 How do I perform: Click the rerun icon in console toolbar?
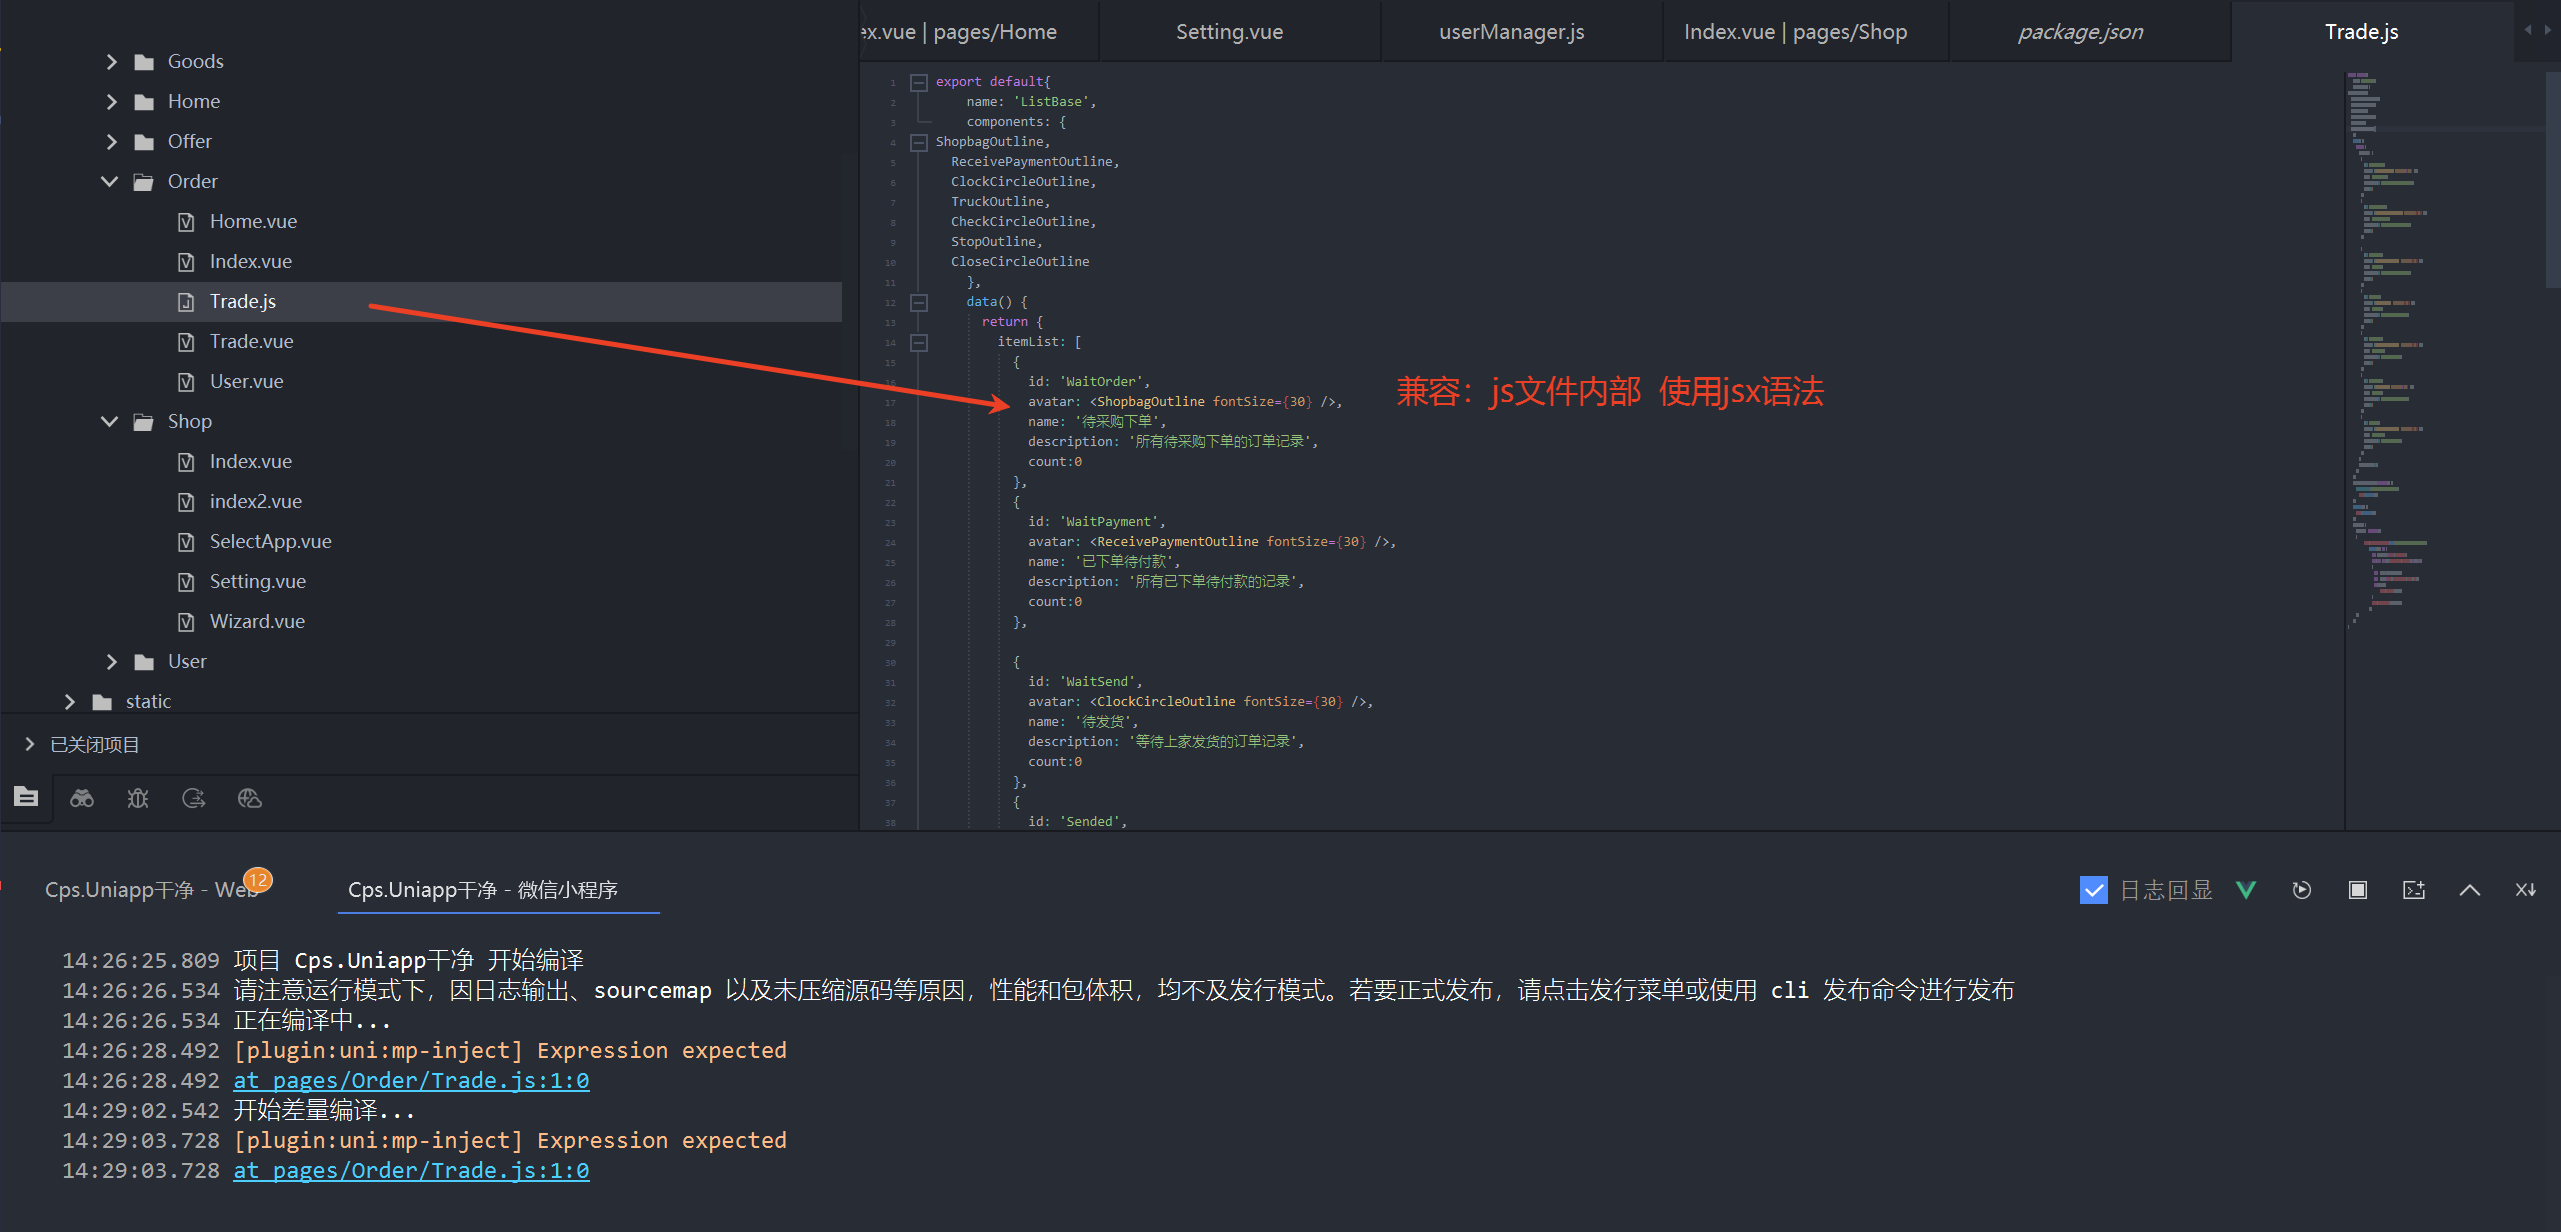(2302, 890)
